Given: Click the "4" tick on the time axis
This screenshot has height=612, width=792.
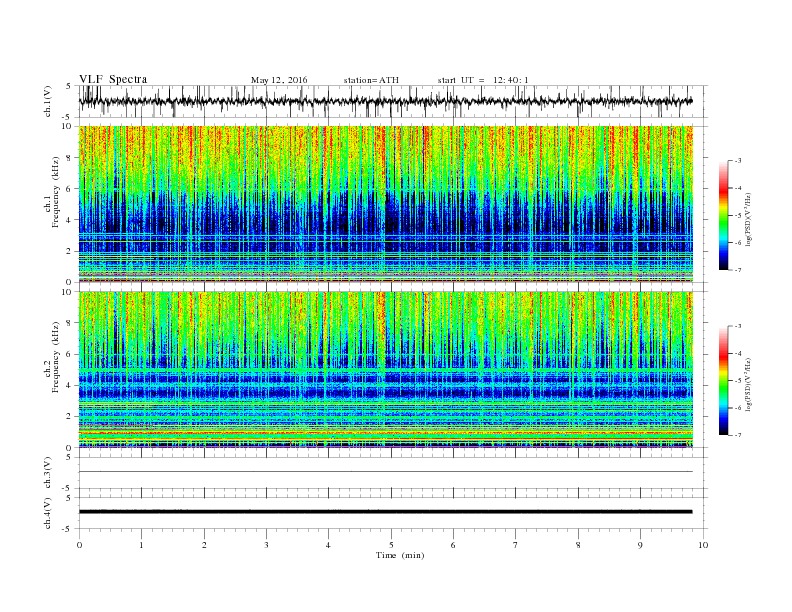Looking at the screenshot, I should (328, 545).
